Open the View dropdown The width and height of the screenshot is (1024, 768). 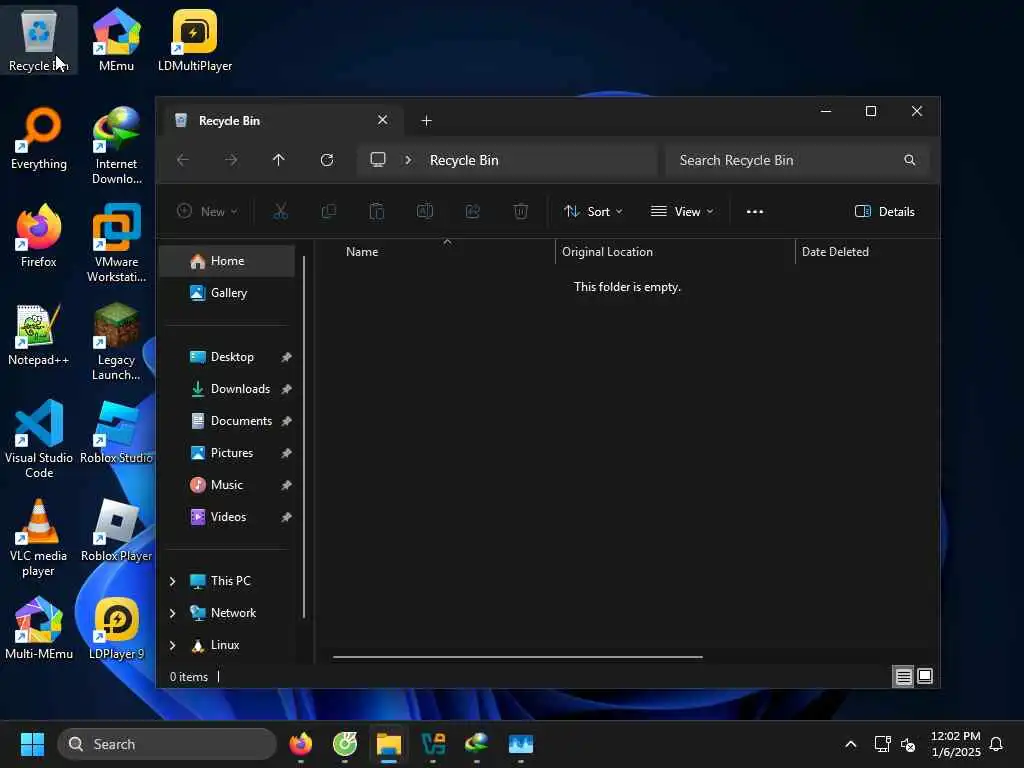click(x=682, y=212)
